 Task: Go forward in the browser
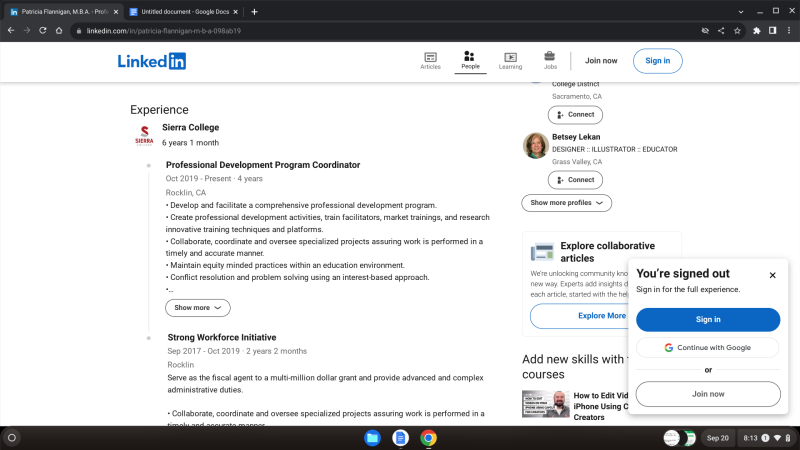coord(27,31)
